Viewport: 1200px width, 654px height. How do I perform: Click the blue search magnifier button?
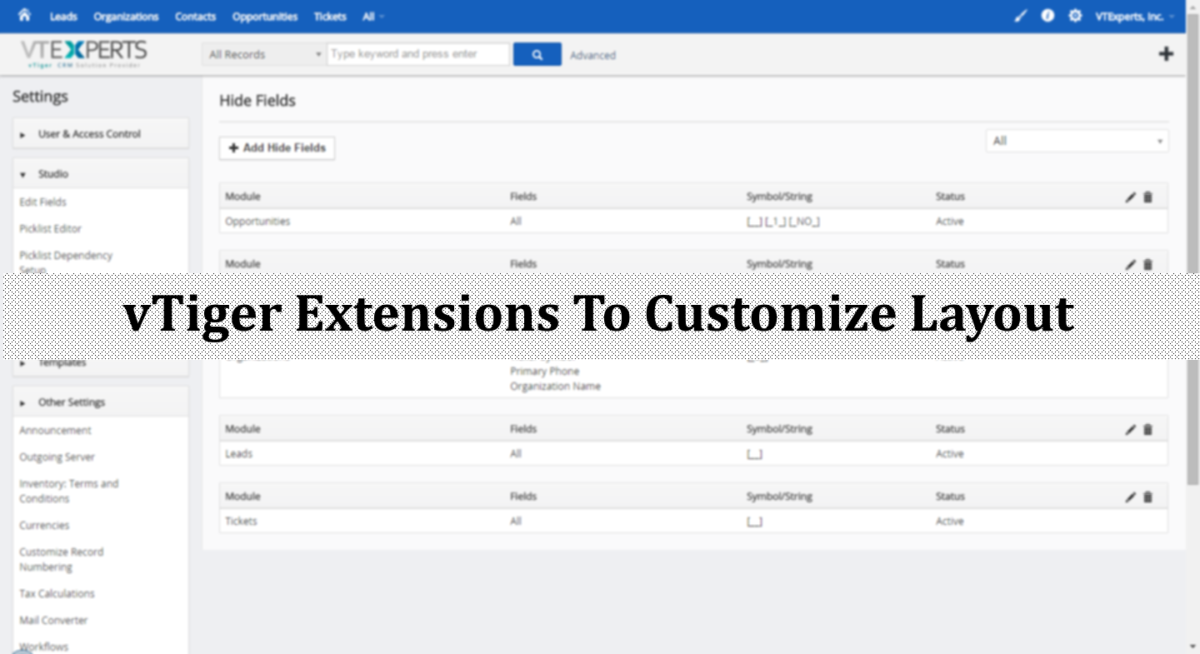pyautogui.click(x=537, y=55)
